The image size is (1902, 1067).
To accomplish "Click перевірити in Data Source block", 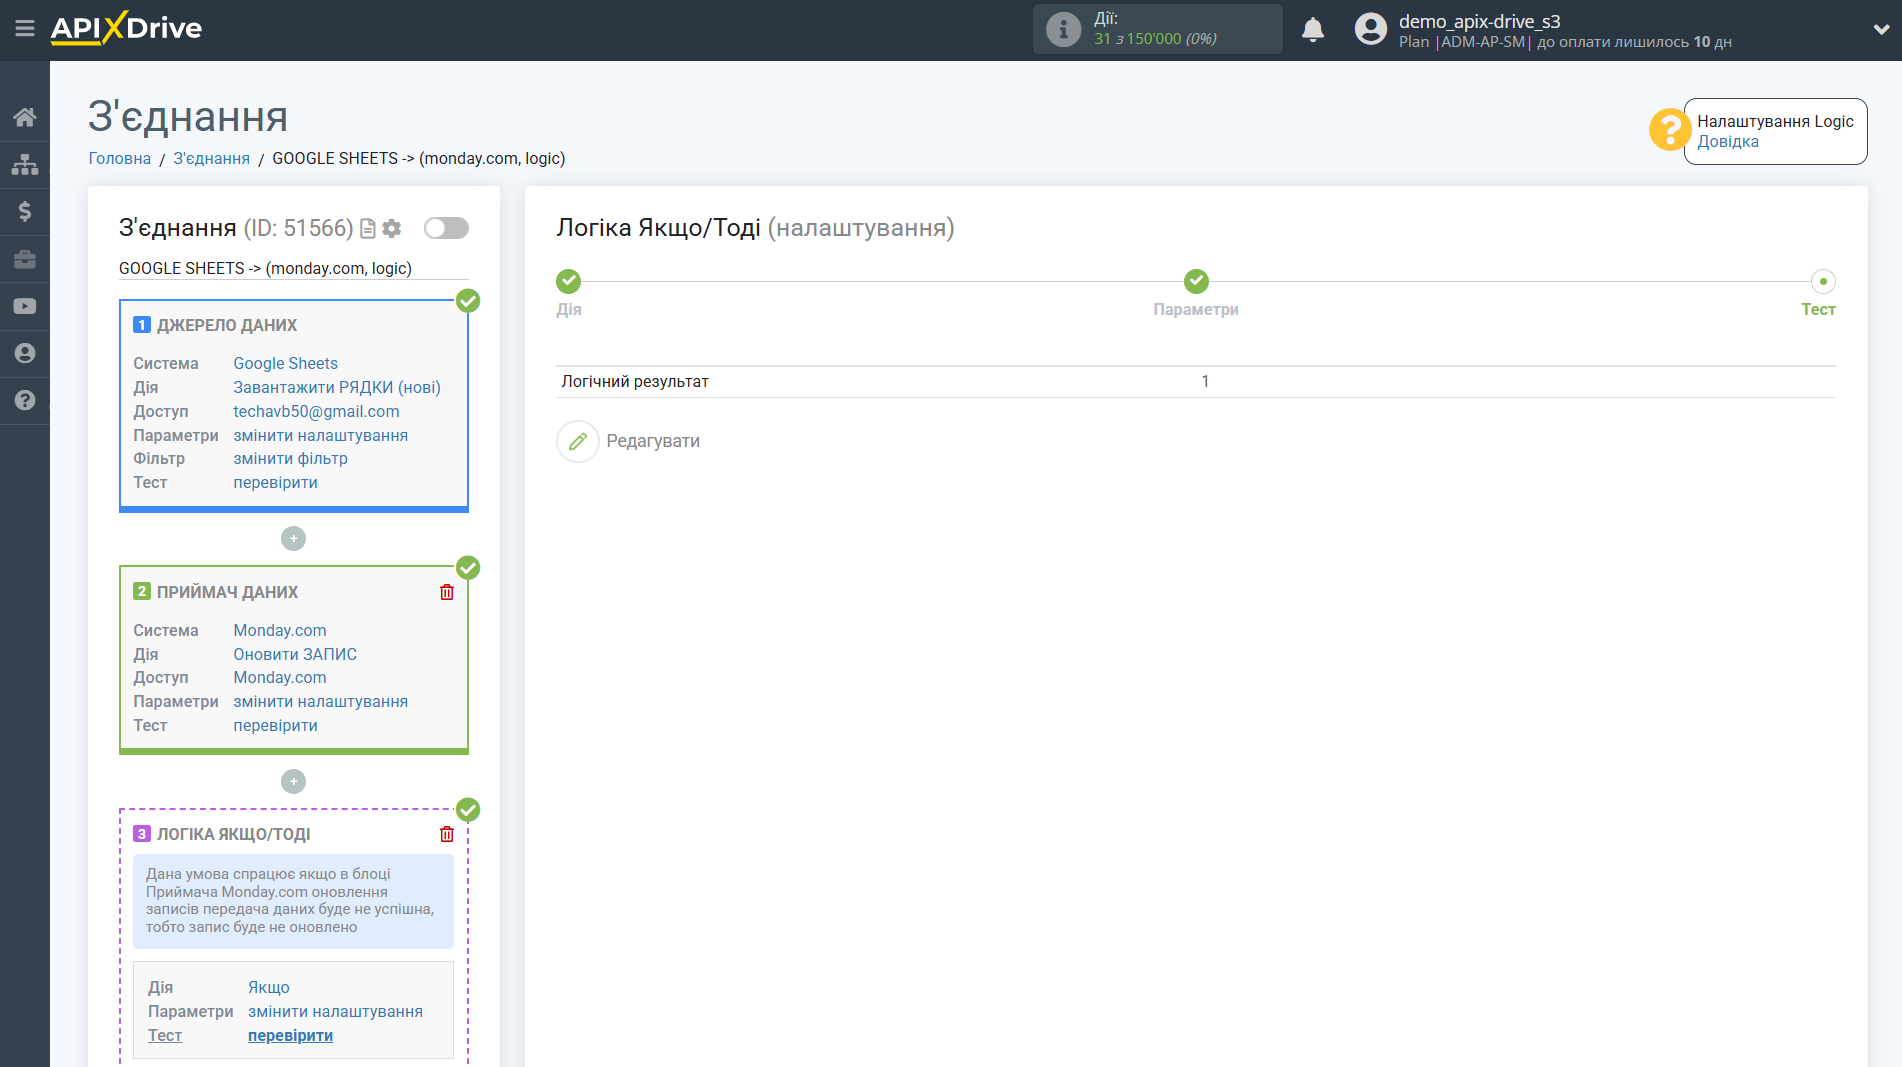I will pos(275,482).
